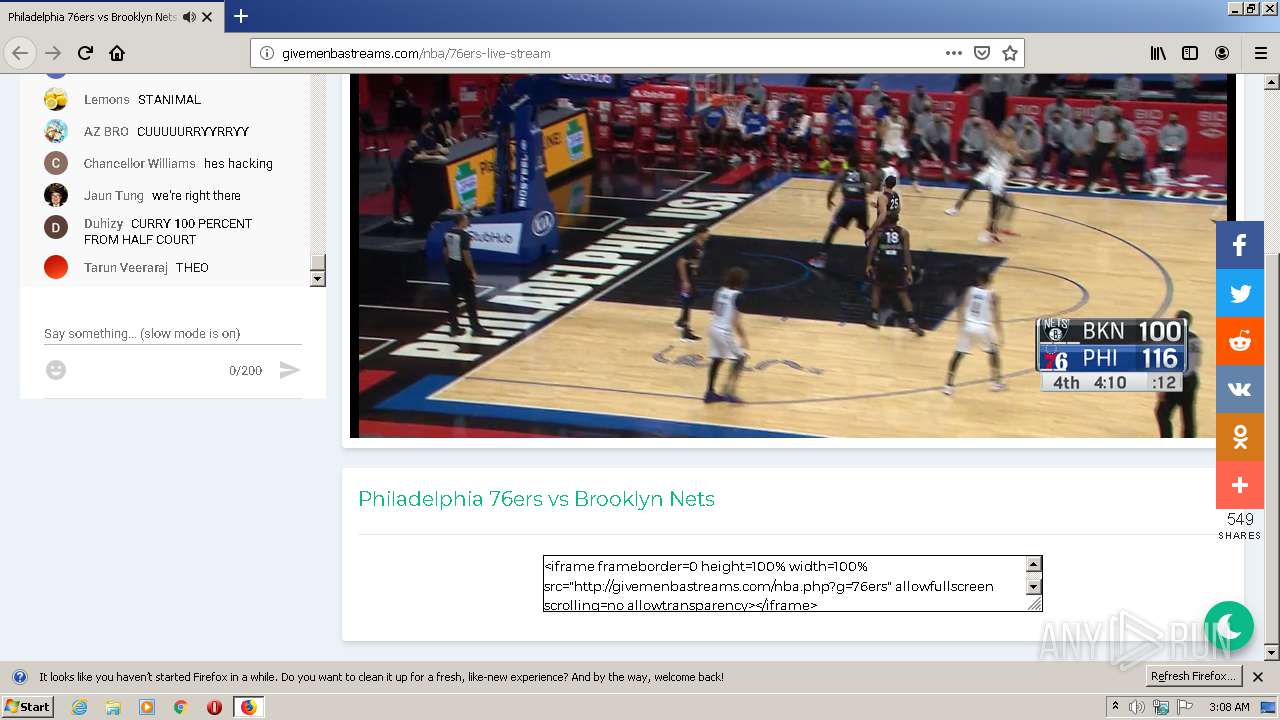
Task: Toggle the sidebars icon
Action: (1190, 53)
